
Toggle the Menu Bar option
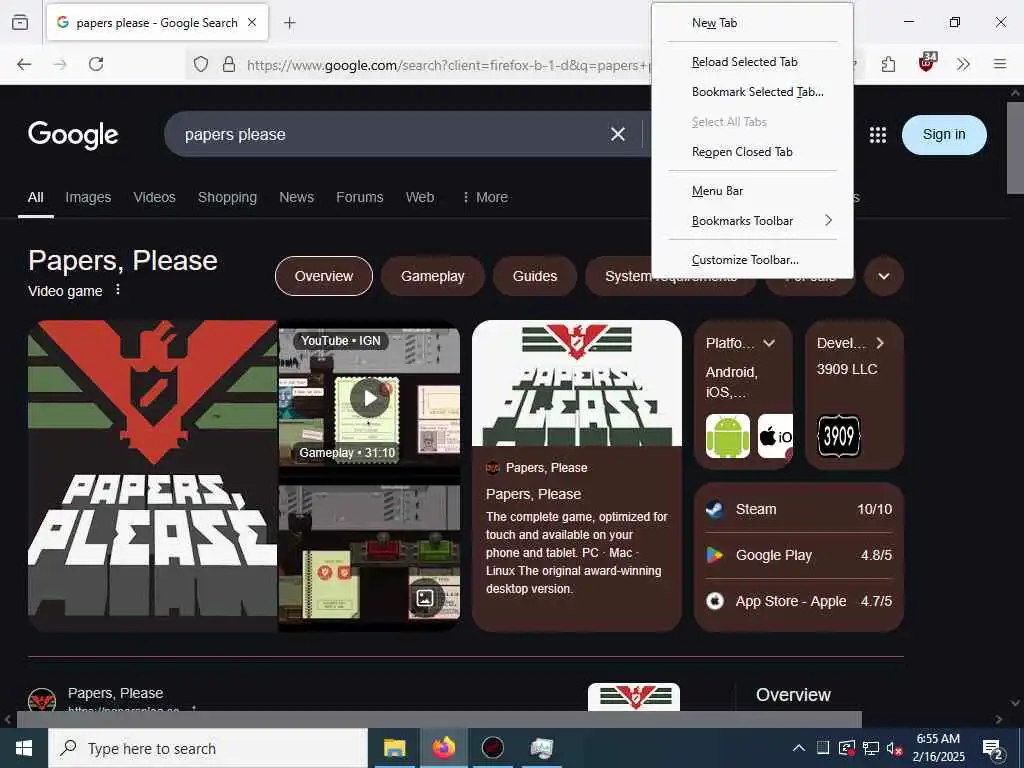coord(752,191)
